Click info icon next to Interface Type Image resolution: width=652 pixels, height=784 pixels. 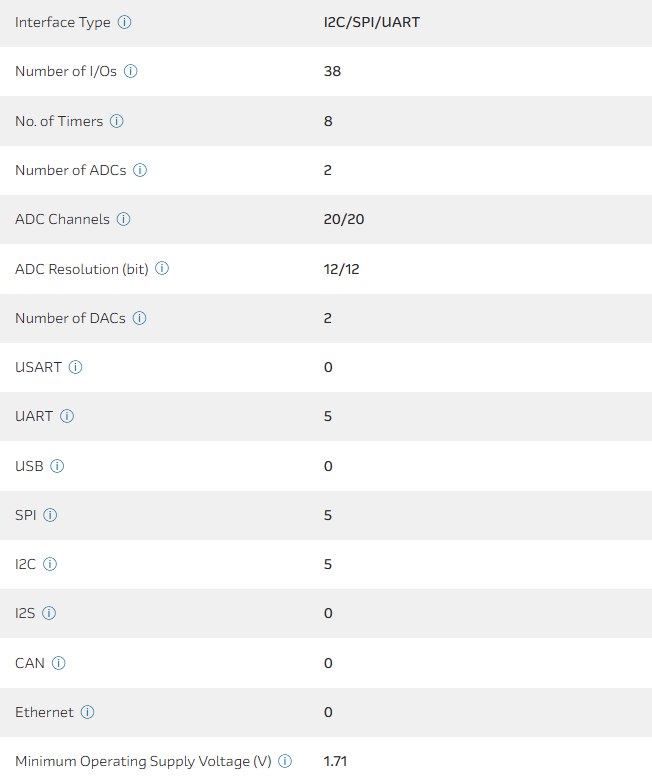(x=124, y=22)
